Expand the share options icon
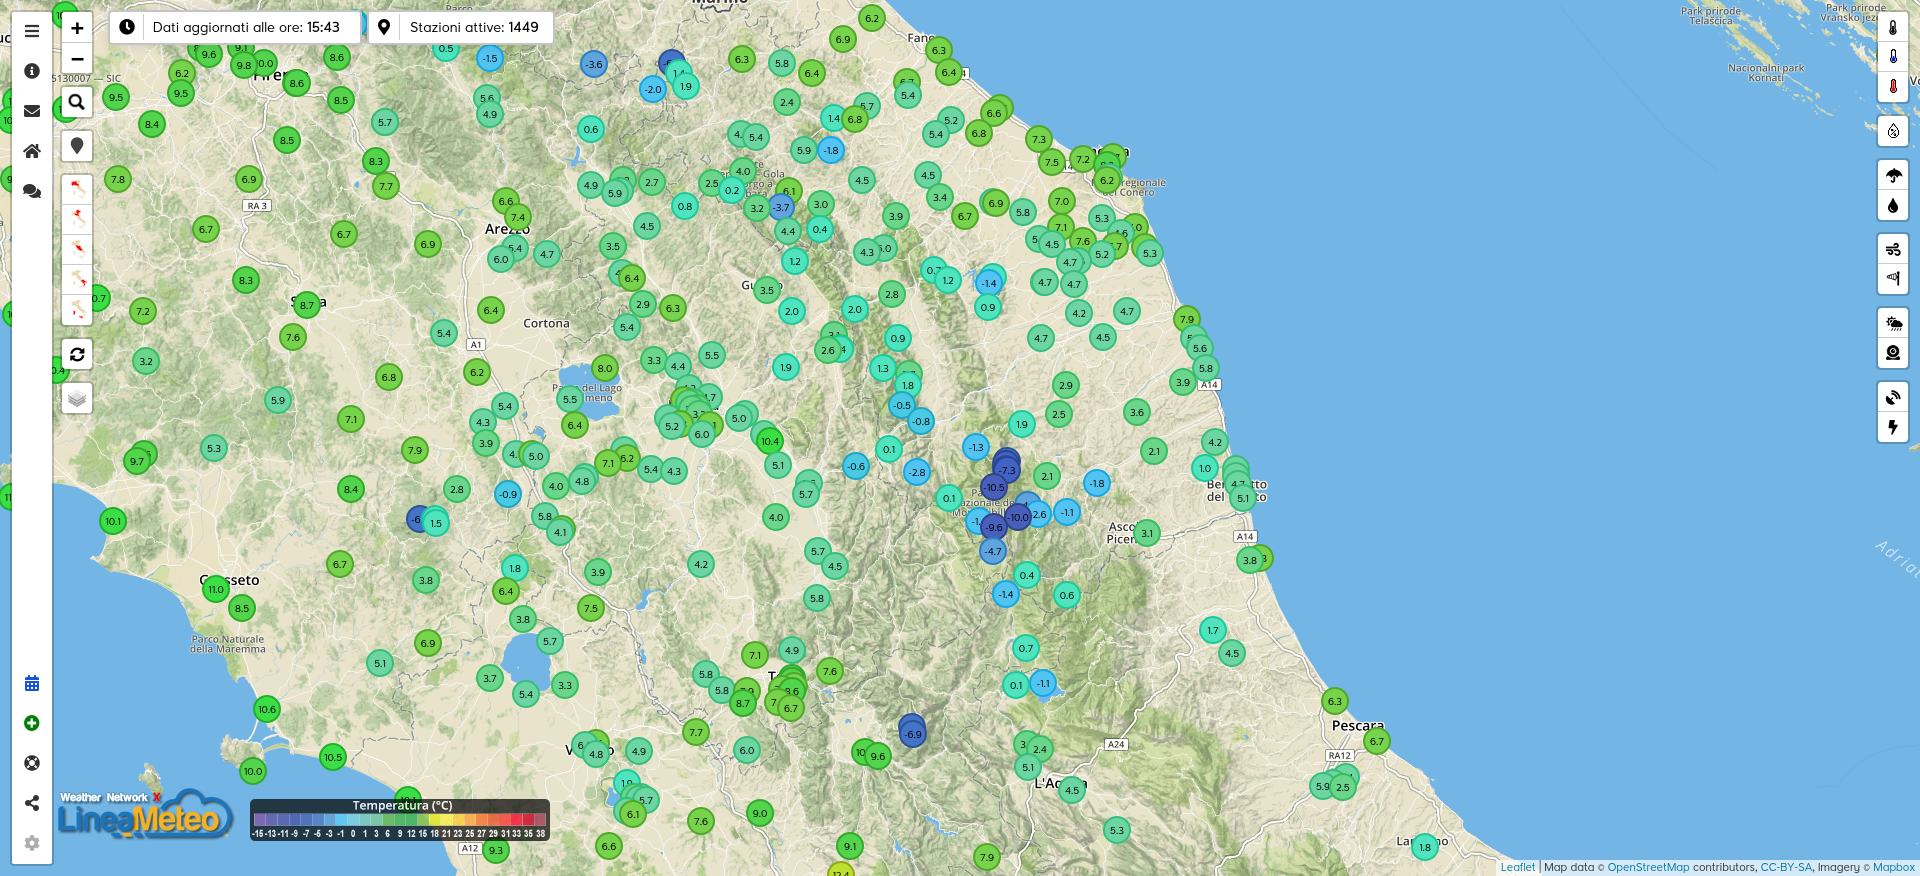This screenshot has width=1920, height=876. pyautogui.click(x=32, y=803)
